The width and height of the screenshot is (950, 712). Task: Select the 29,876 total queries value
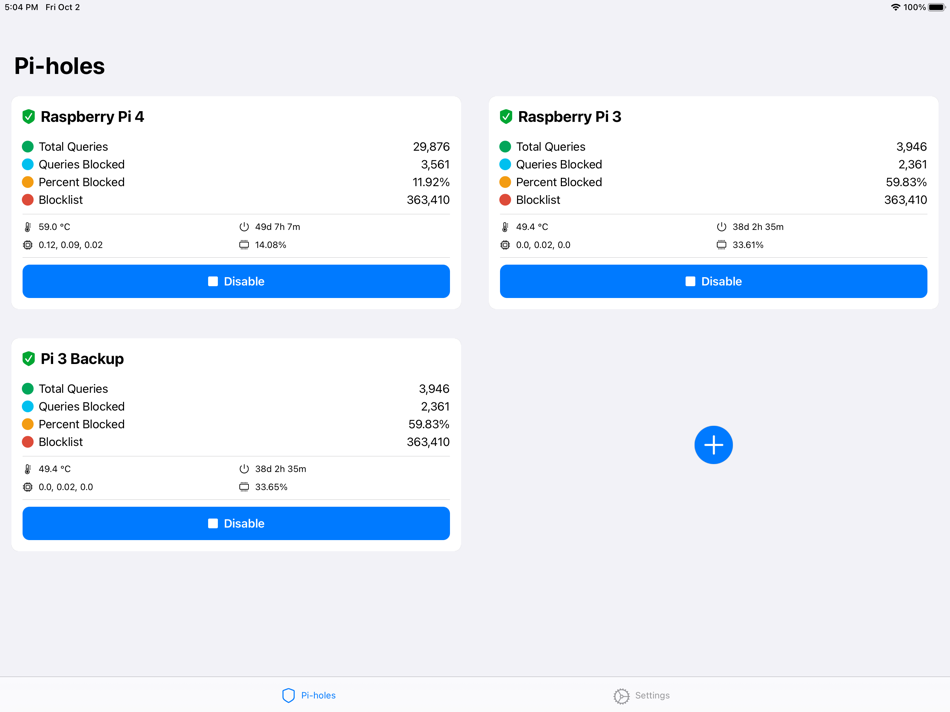coord(431,147)
